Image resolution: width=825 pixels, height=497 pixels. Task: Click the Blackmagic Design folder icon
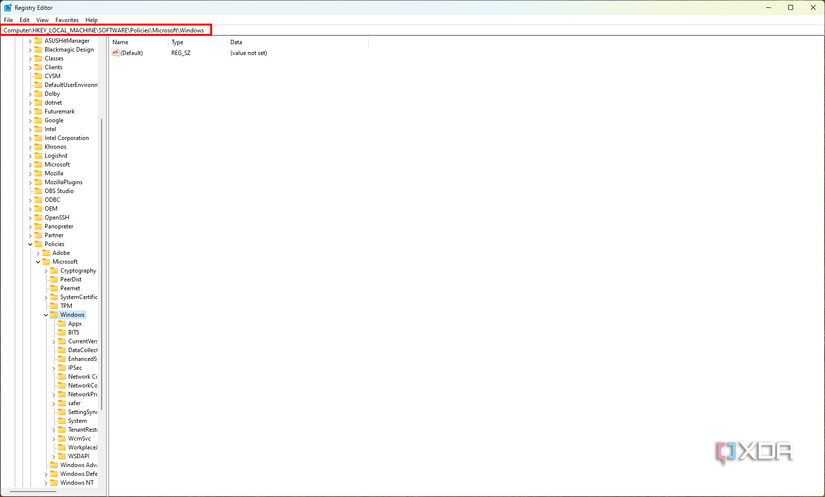point(38,49)
